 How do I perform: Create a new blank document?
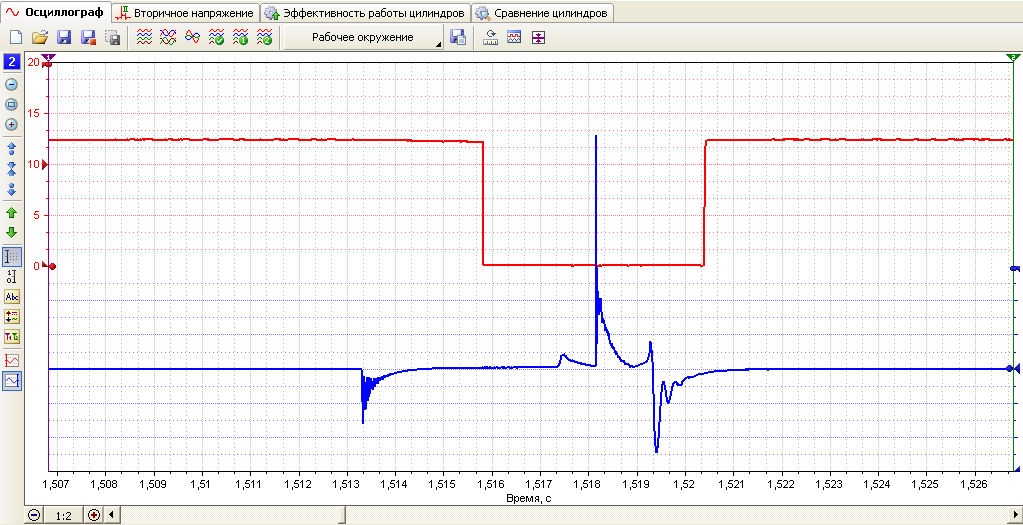pos(16,37)
